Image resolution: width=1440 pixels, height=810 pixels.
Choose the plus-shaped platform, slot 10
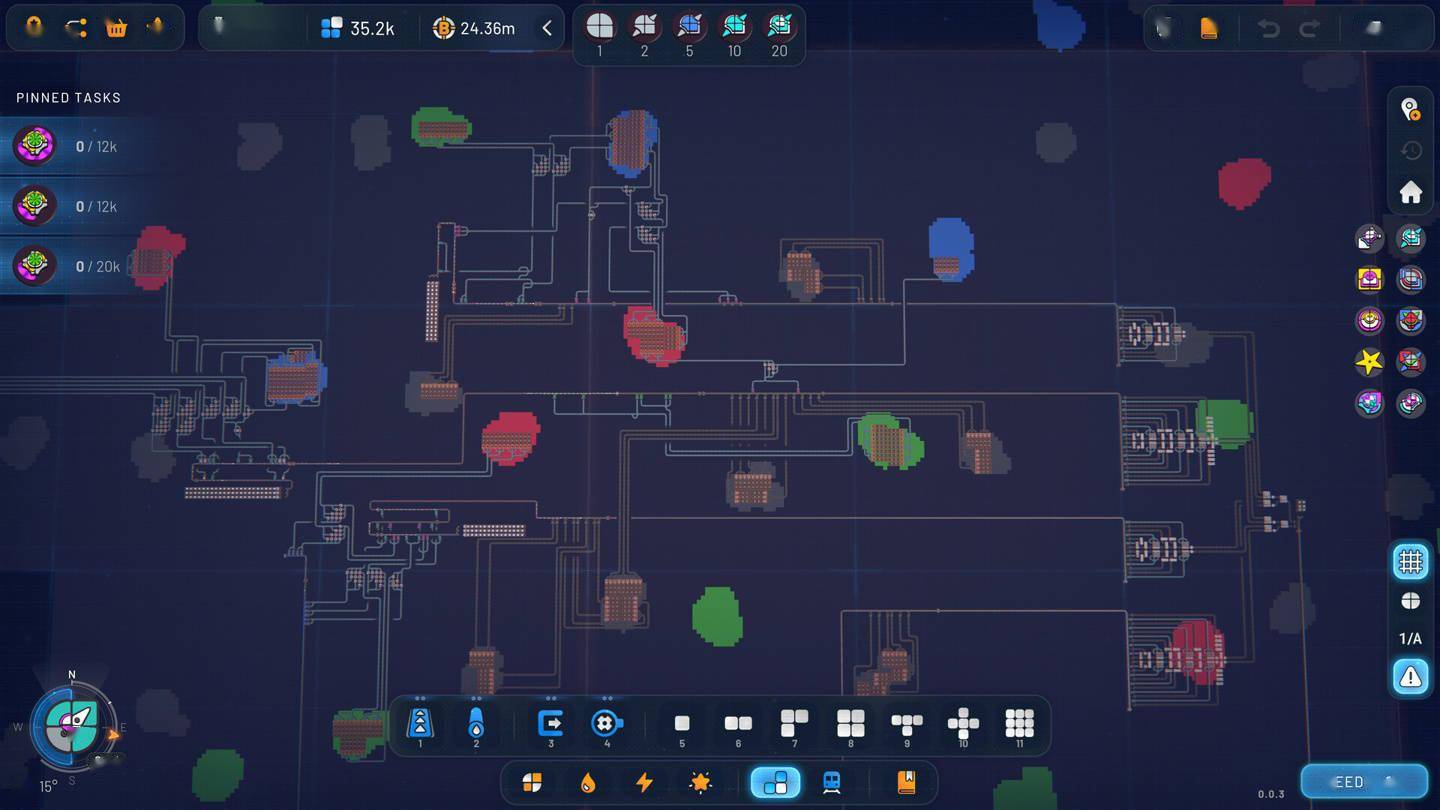963,723
